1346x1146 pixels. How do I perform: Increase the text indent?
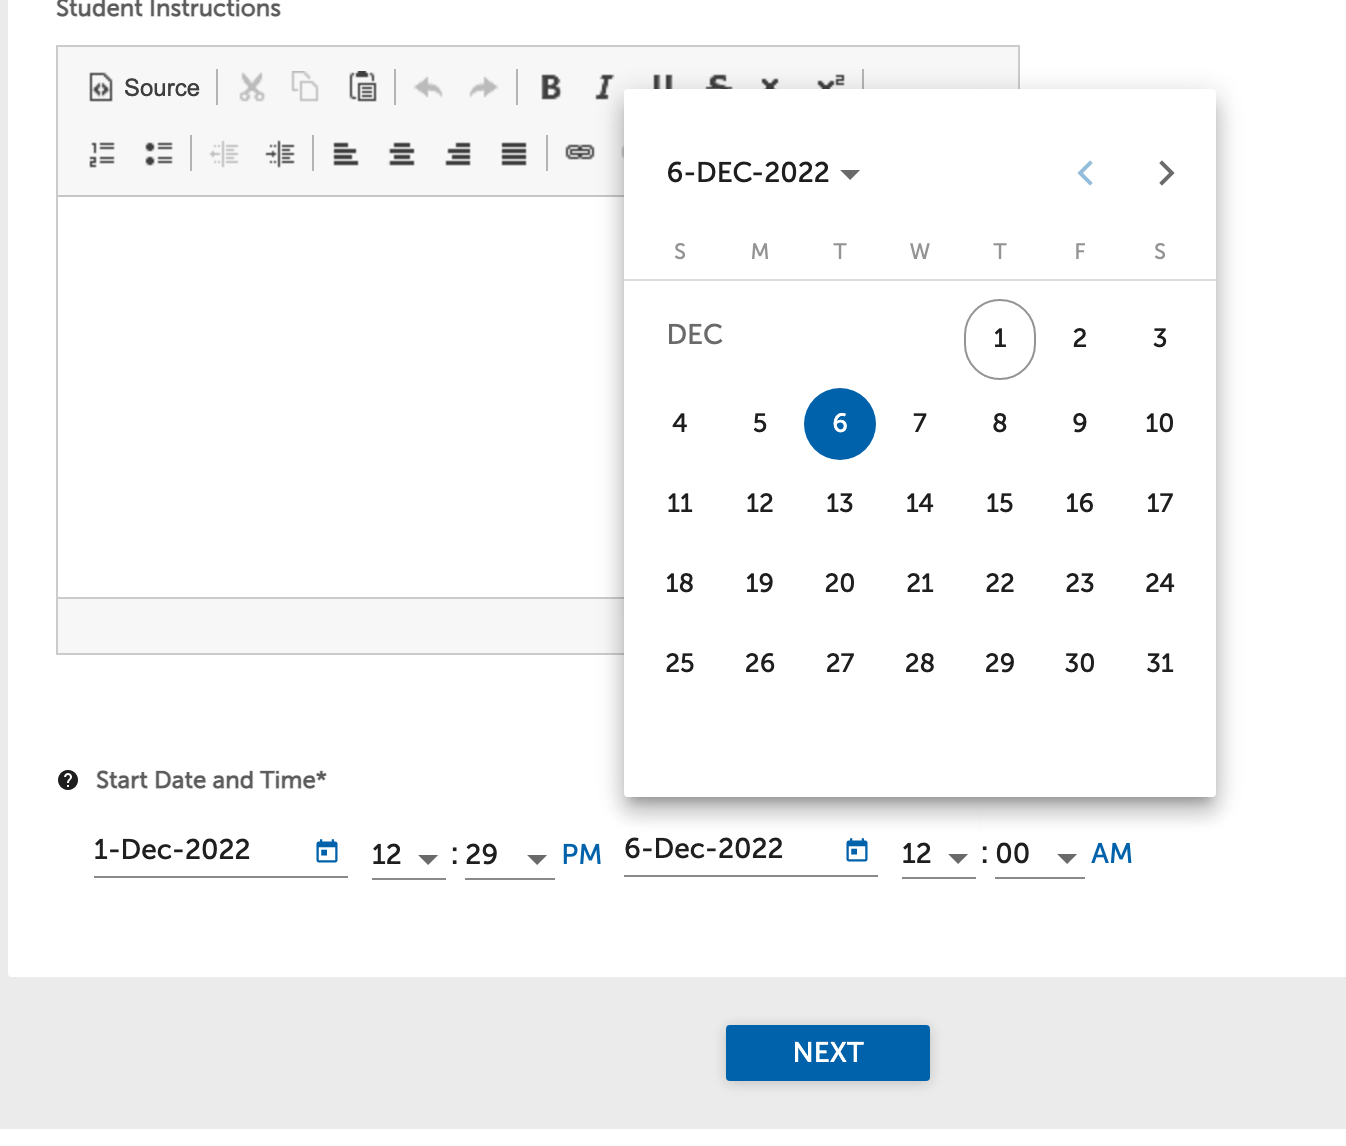pos(281,153)
